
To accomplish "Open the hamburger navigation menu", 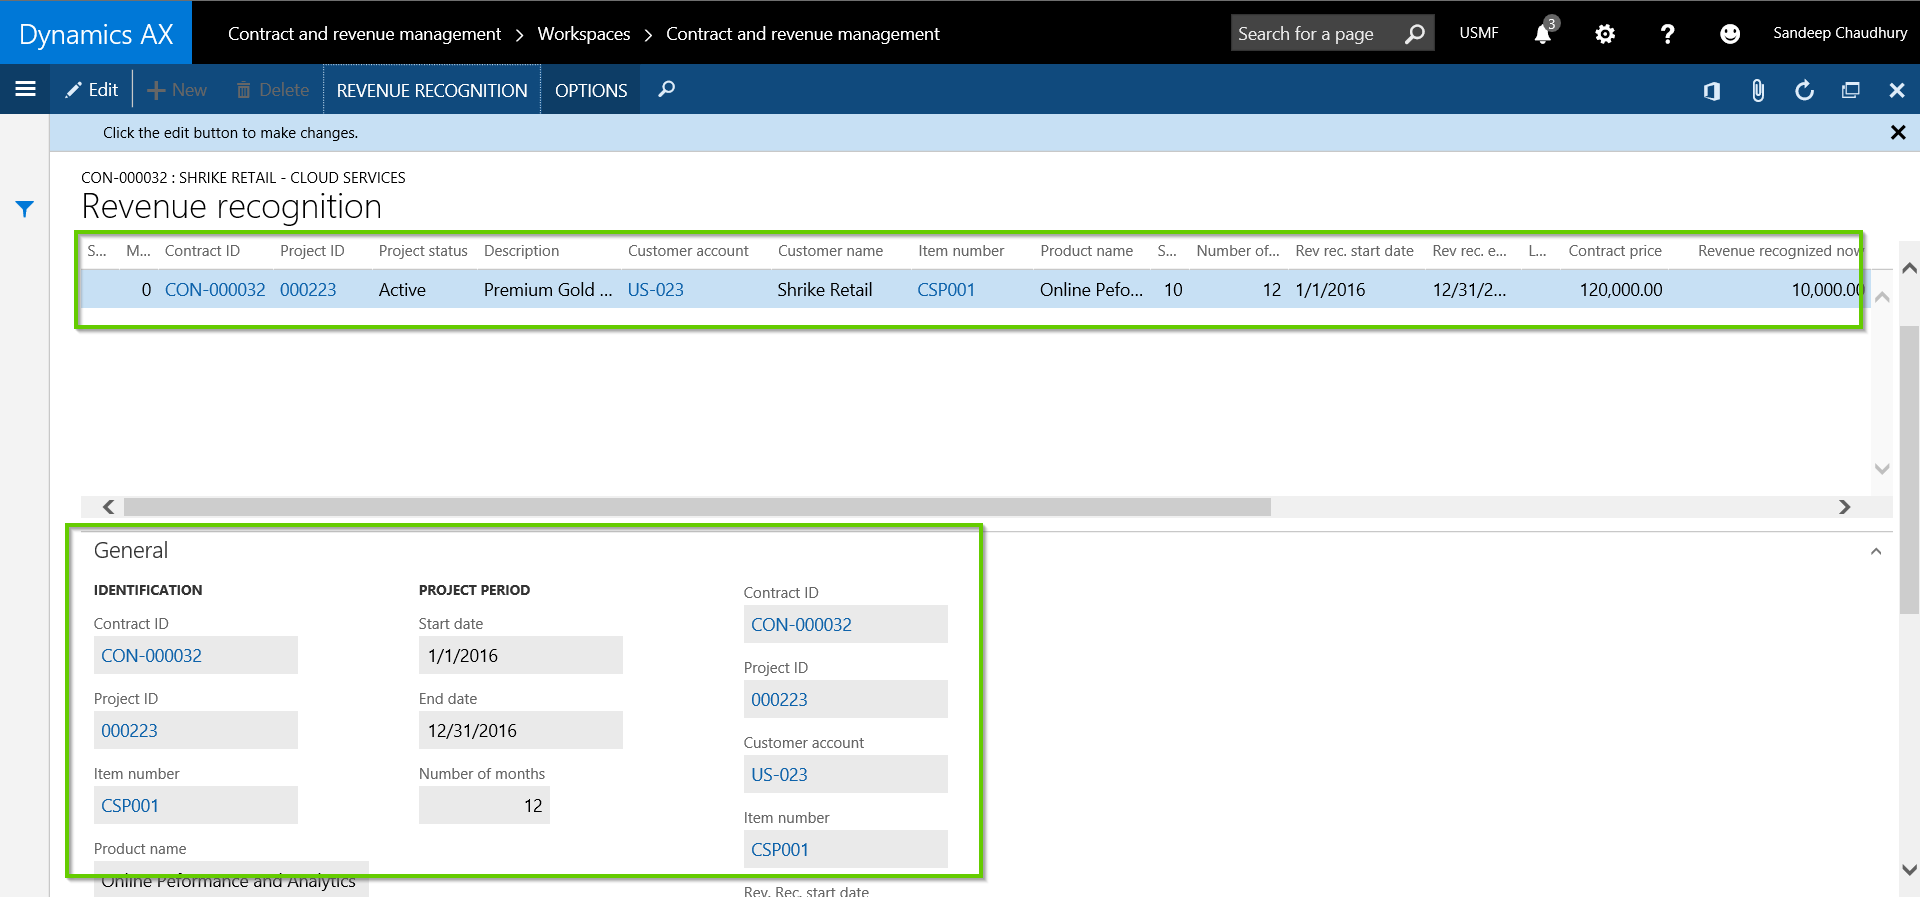I will click(x=25, y=89).
